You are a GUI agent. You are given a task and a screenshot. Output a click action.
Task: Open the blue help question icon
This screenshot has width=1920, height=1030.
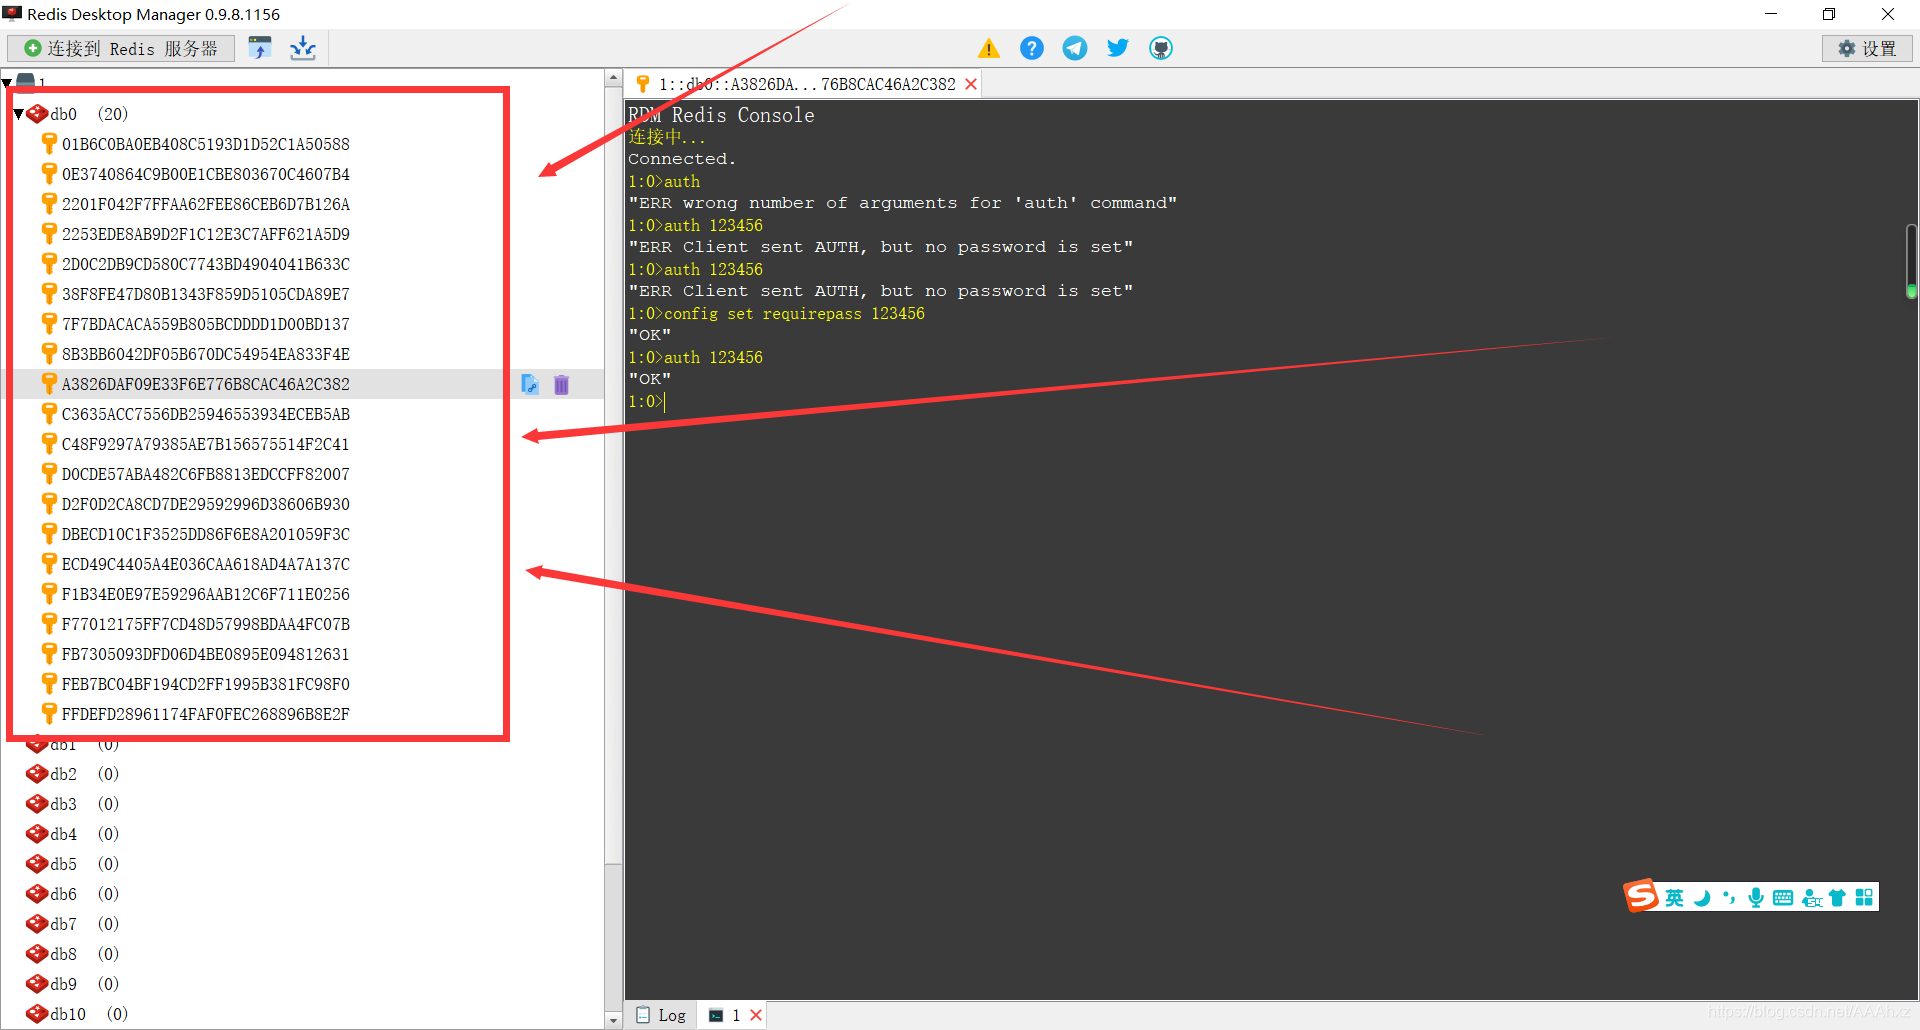1032,48
